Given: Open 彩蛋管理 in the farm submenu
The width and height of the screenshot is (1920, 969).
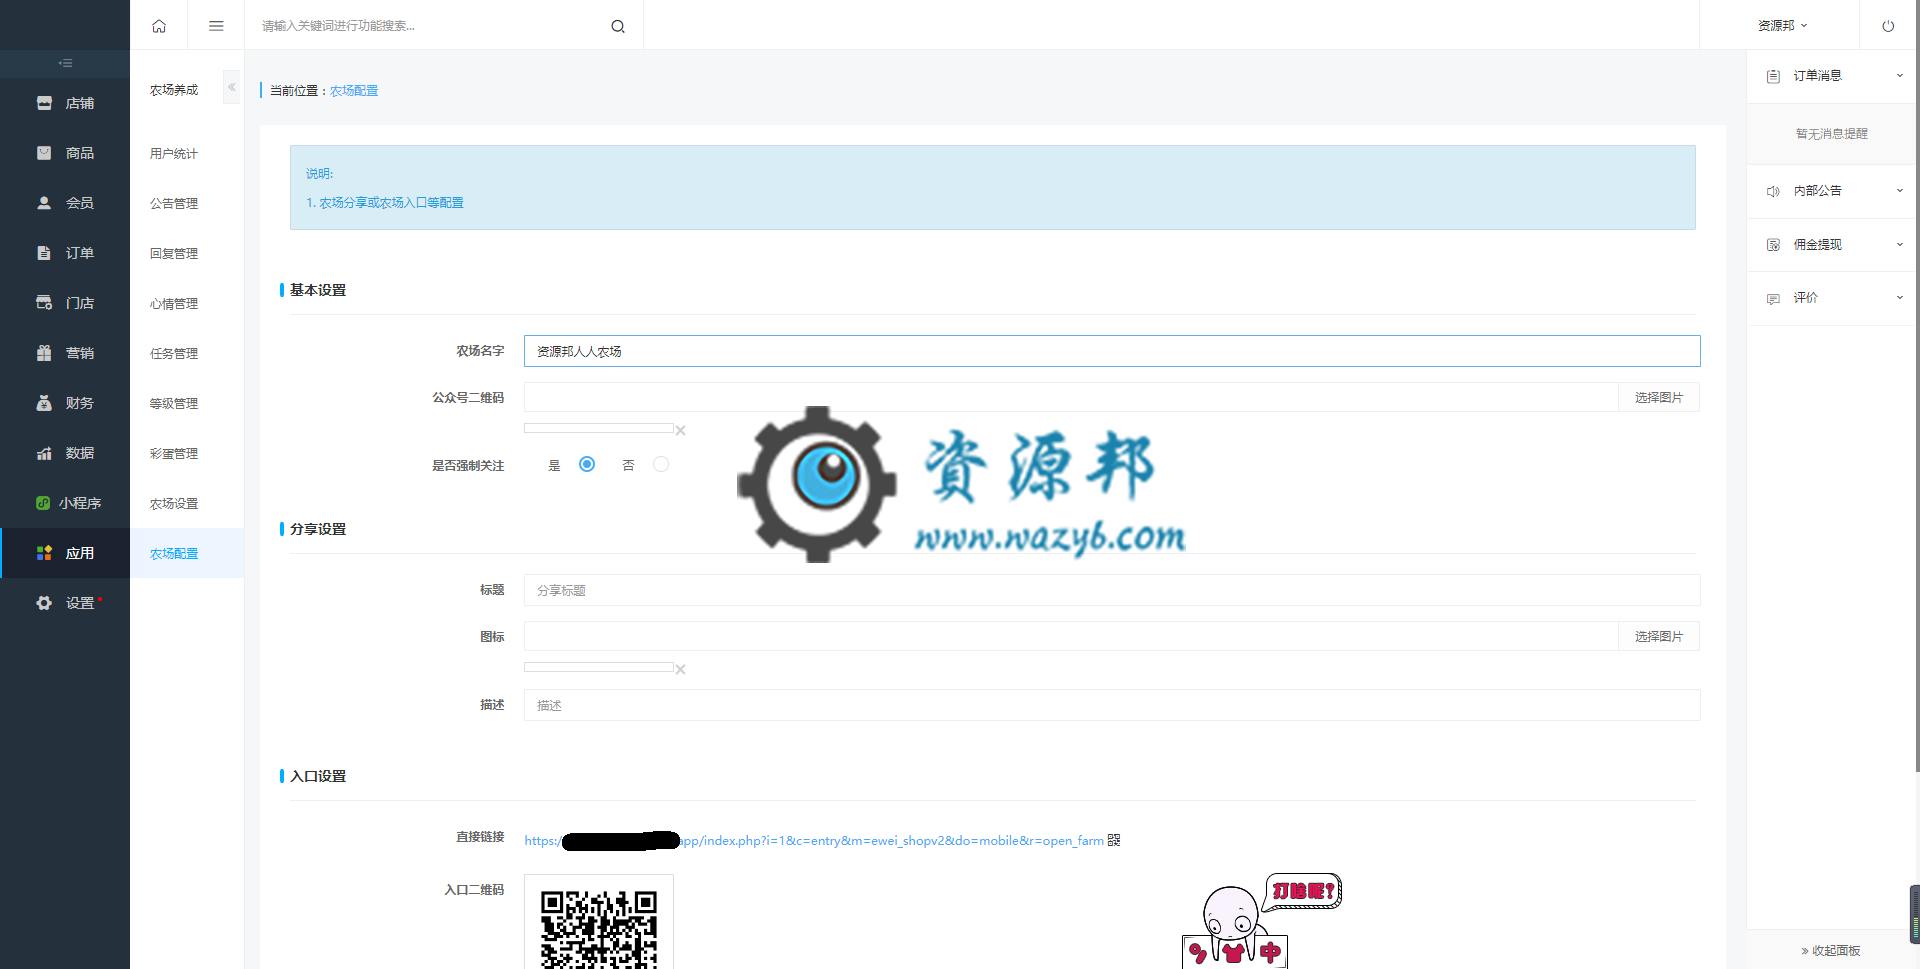Looking at the screenshot, I should pyautogui.click(x=174, y=454).
